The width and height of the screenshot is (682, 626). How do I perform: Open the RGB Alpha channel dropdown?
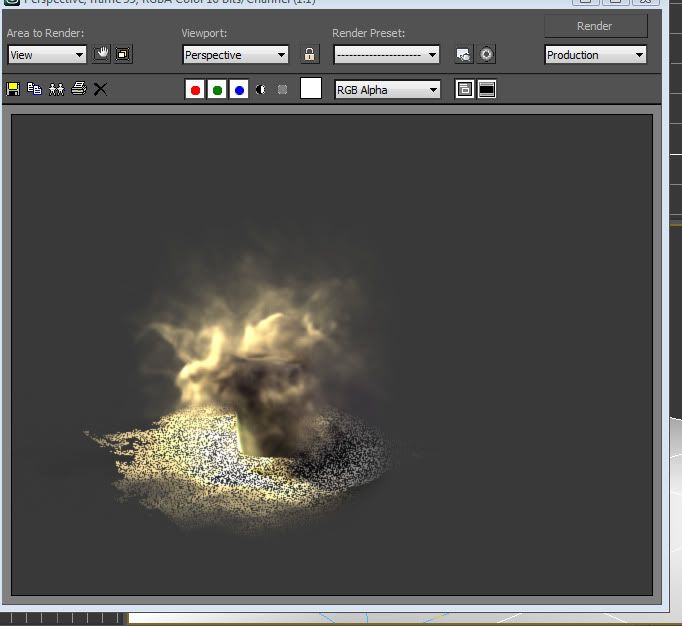click(387, 90)
